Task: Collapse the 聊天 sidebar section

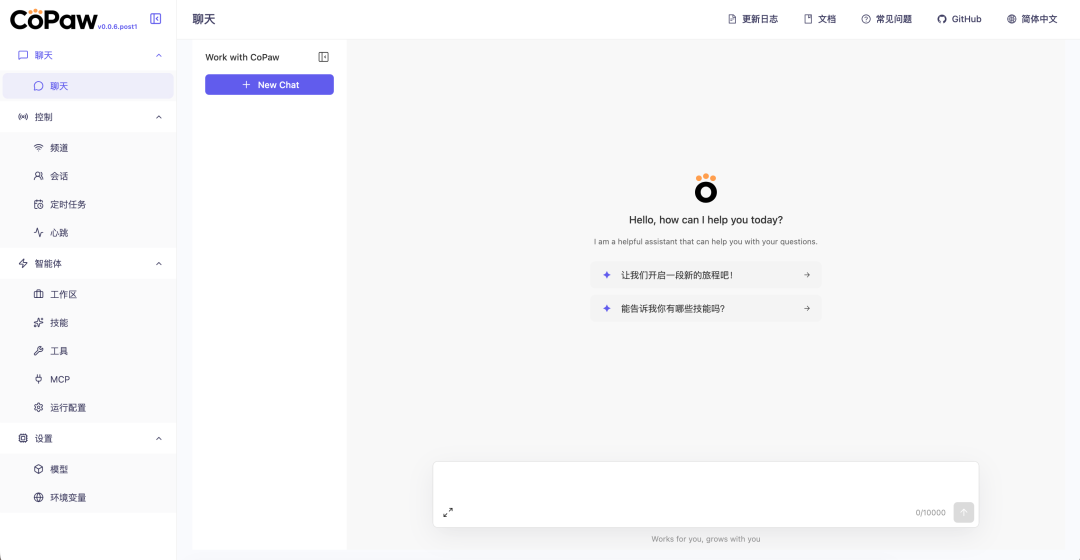Action: (x=159, y=55)
